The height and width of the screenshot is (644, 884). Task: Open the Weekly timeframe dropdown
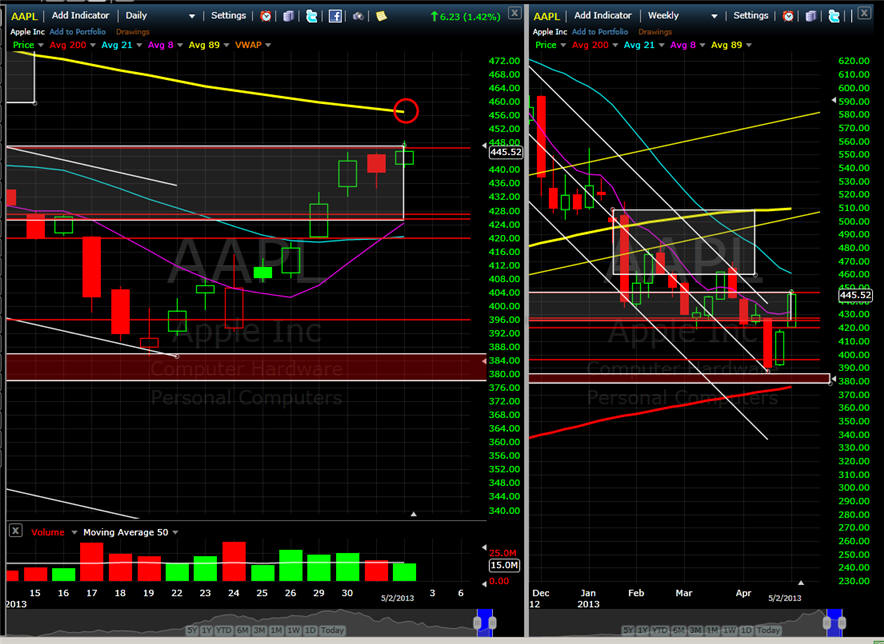click(714, 16)
